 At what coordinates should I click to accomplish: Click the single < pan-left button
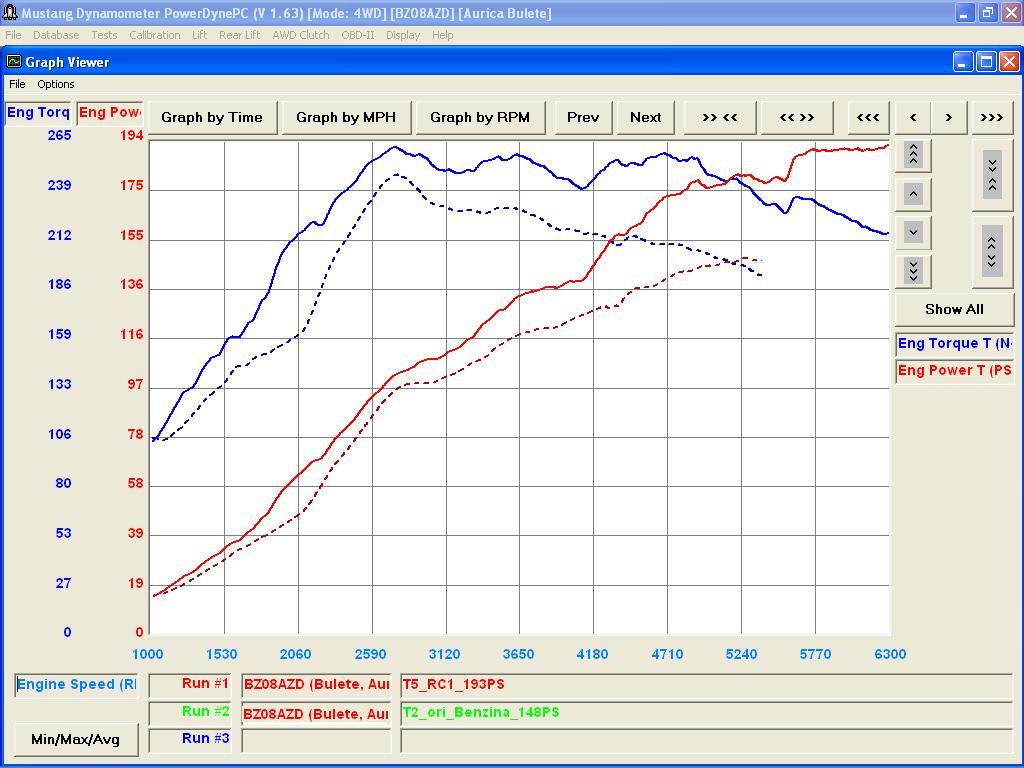(913, 118)
